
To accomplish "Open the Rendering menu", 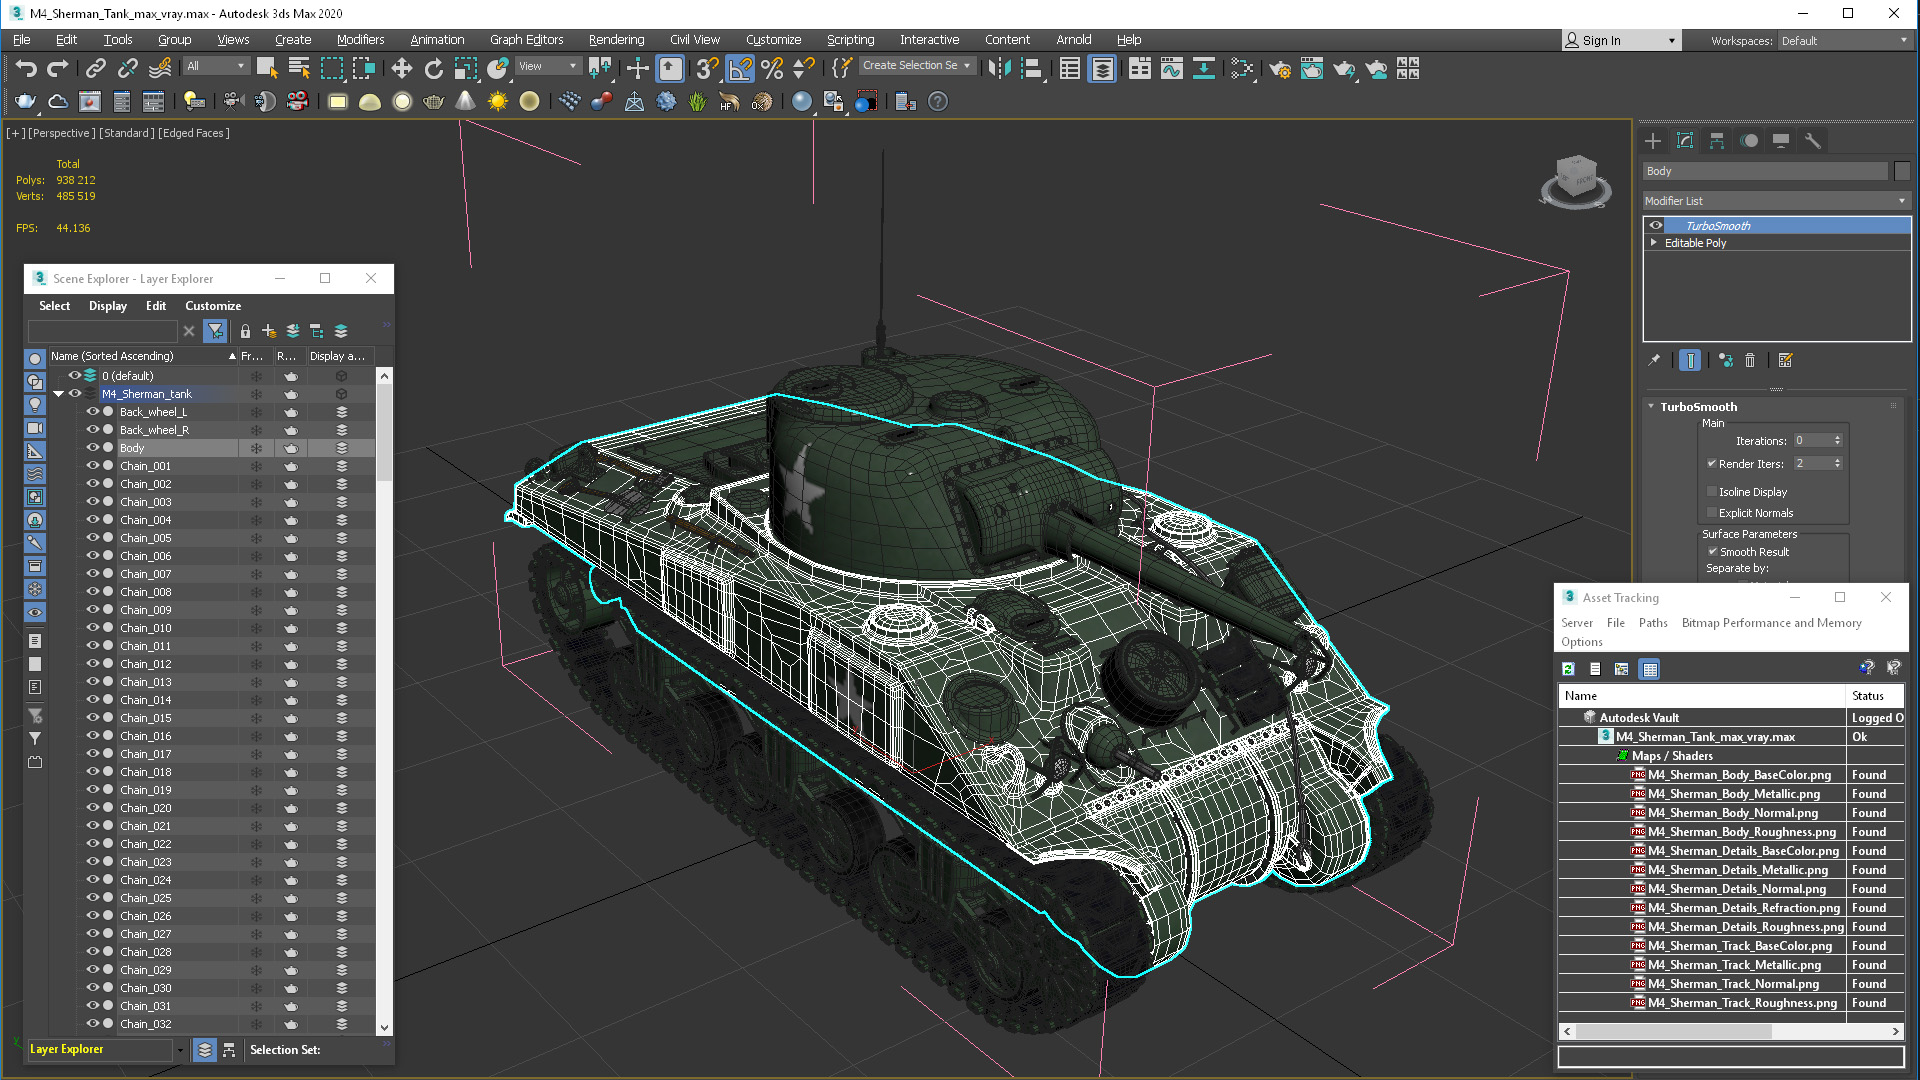I will point(616,40).
